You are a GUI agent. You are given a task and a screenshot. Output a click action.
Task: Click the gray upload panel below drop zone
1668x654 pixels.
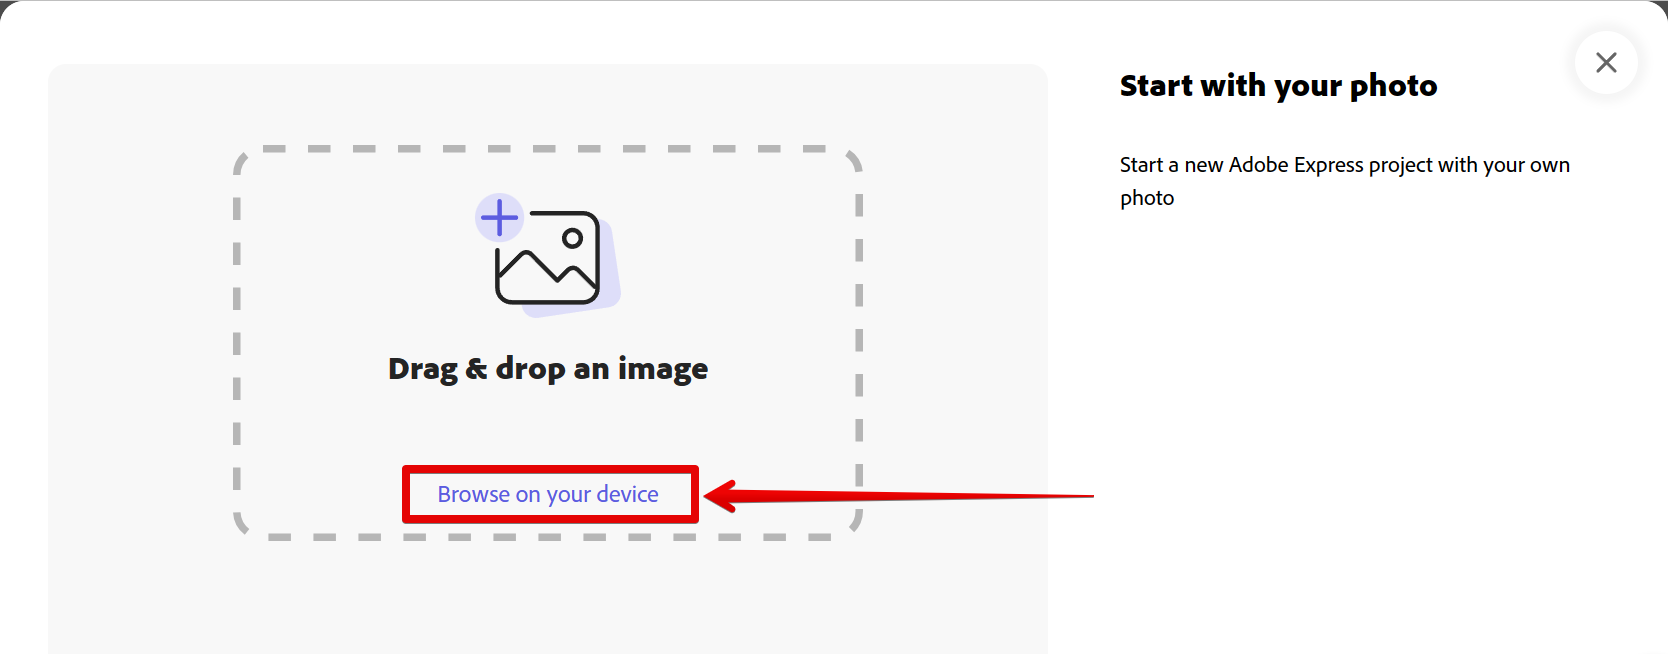(547, 600)
